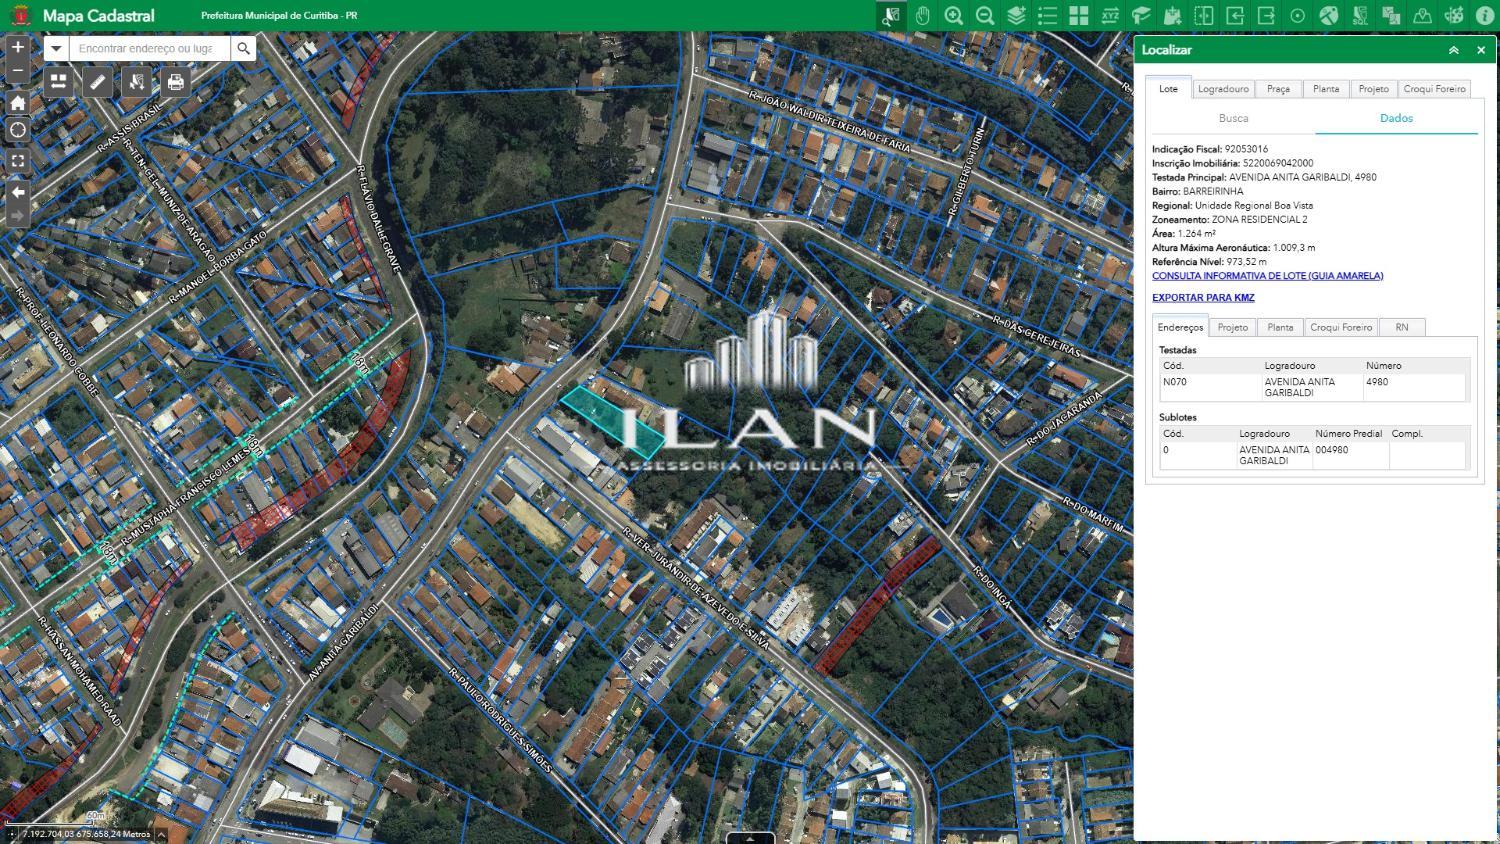
Task: Expand the search source dropdown arrow
Action: 56,48
